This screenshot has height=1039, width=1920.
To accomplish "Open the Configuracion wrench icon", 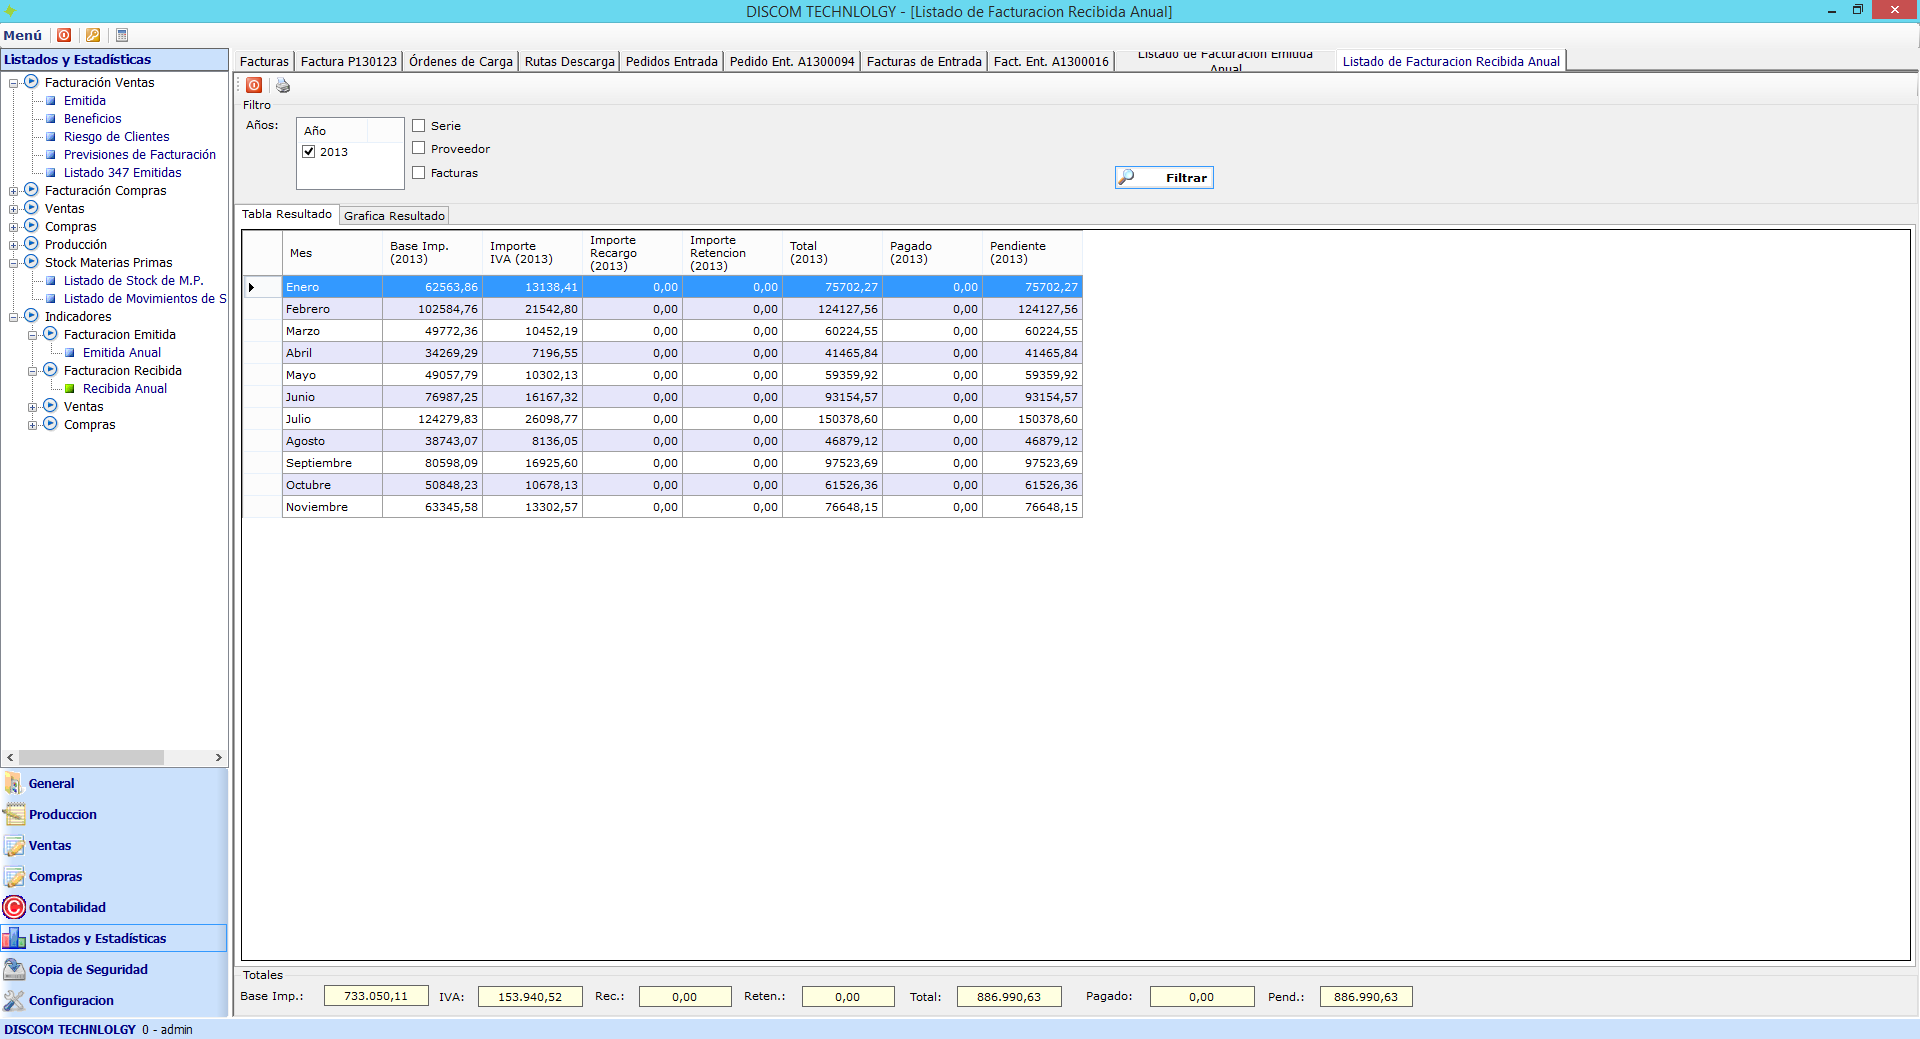I will [14, 1000].
